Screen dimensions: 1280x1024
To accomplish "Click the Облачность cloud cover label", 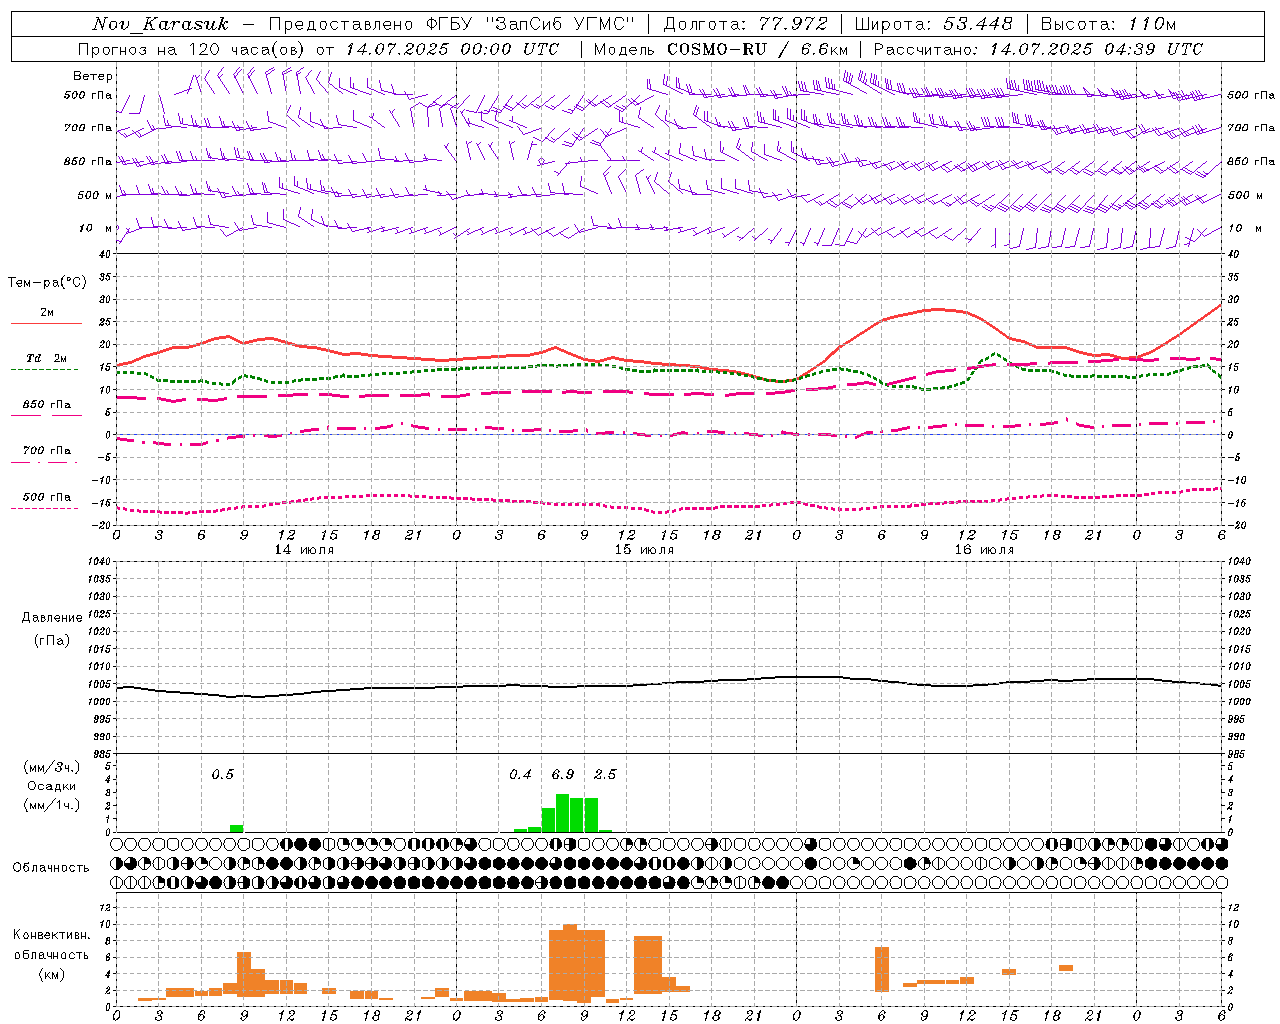I will click(51, 868).
